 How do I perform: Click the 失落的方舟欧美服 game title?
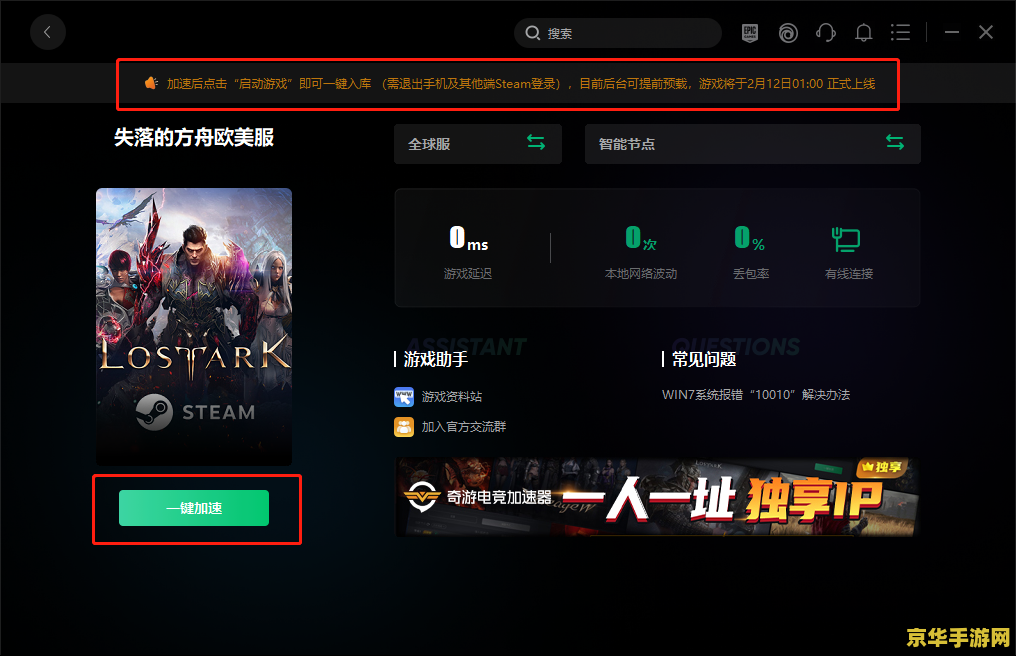[x=194, y=137]
